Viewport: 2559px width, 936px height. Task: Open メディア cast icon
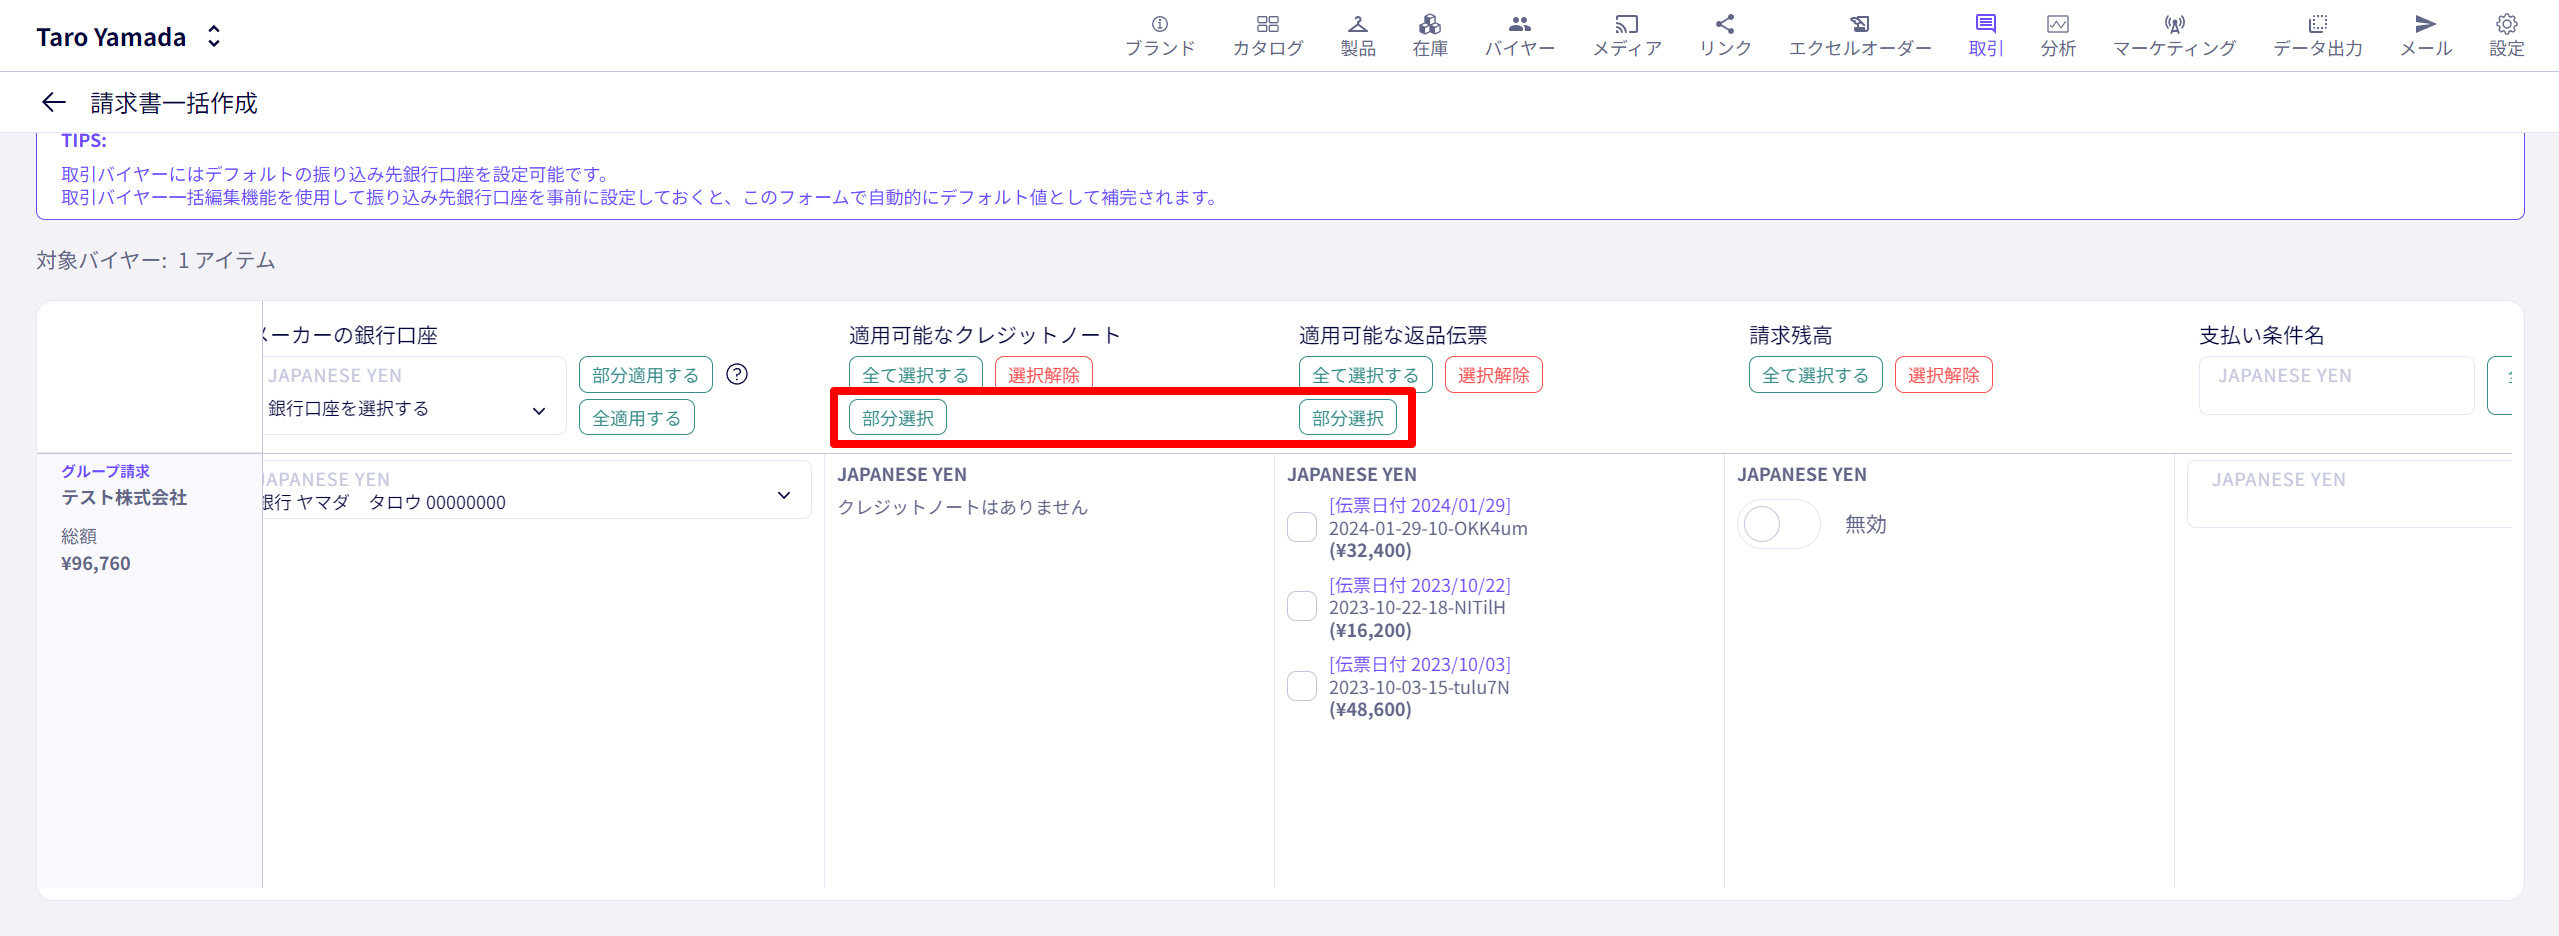tap(1626, 24)
